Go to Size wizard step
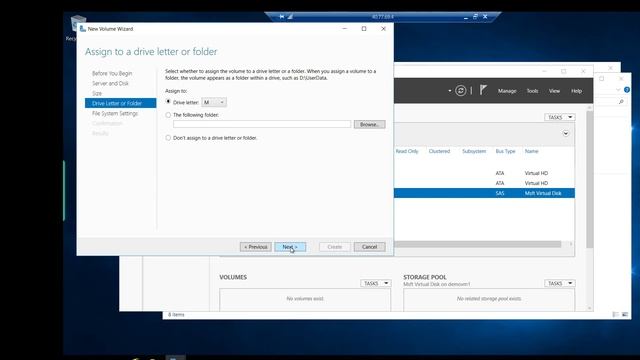The image size is (640, 360). pyautogui.click(x=97, y=93)
